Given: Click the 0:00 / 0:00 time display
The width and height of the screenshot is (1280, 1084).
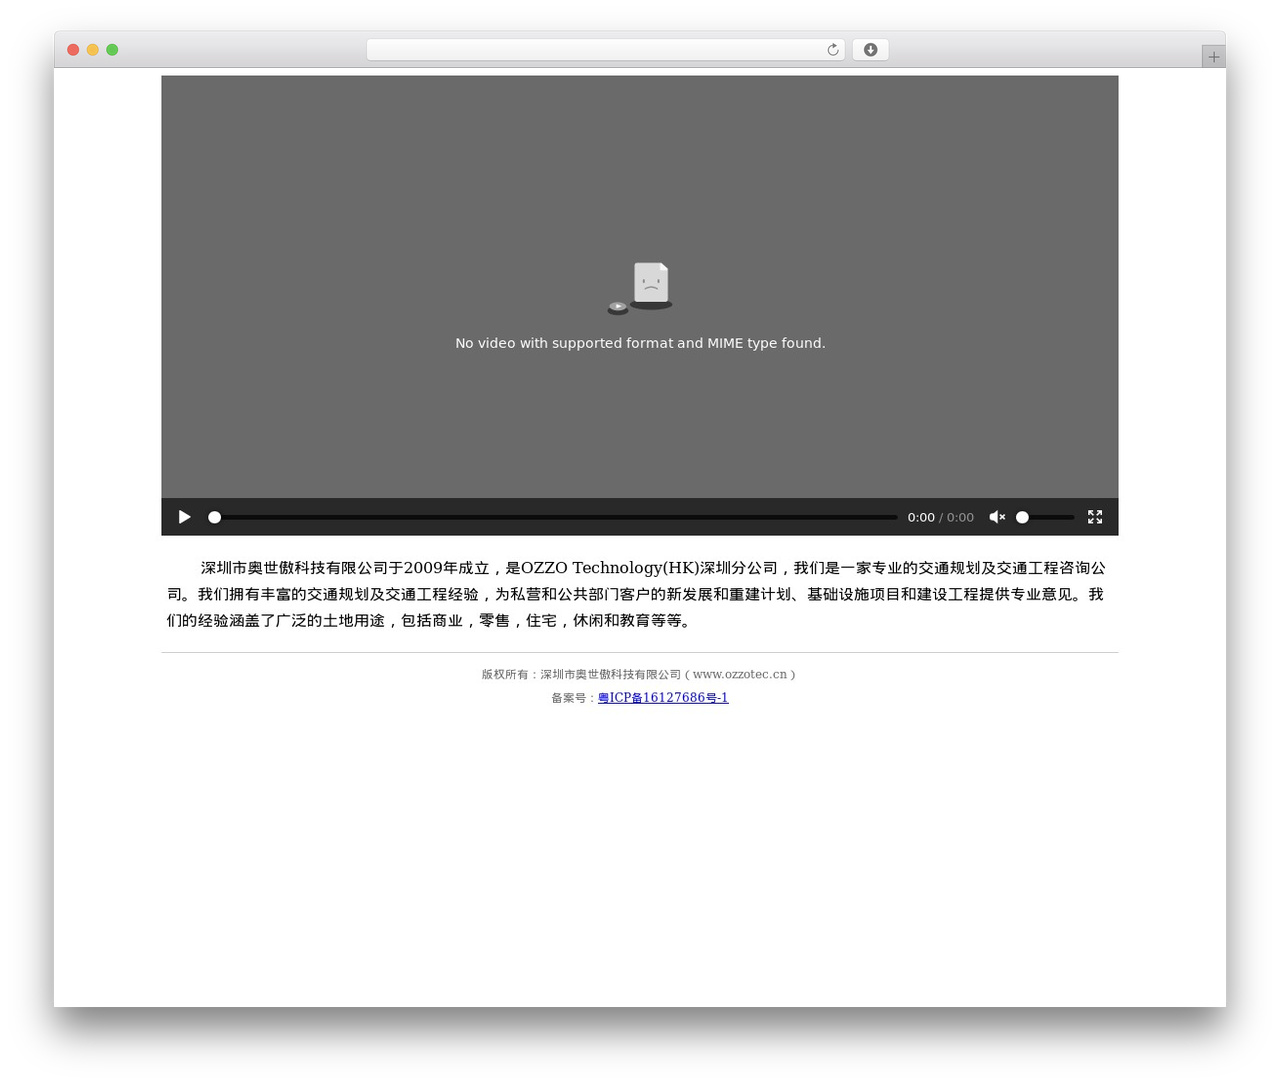Looking at the screenshot, I should [x=940, y=517].
